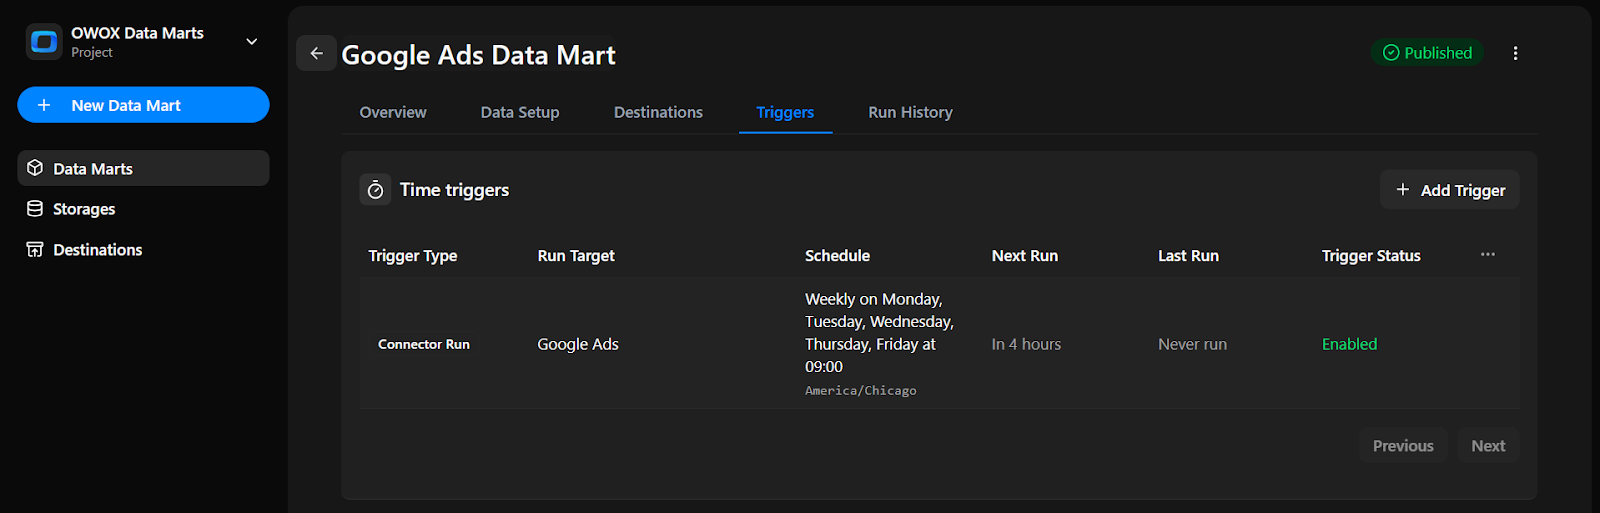Sort by Schedule column header
The width and height of the screenshot is (1600, 513).
(837, 256)
